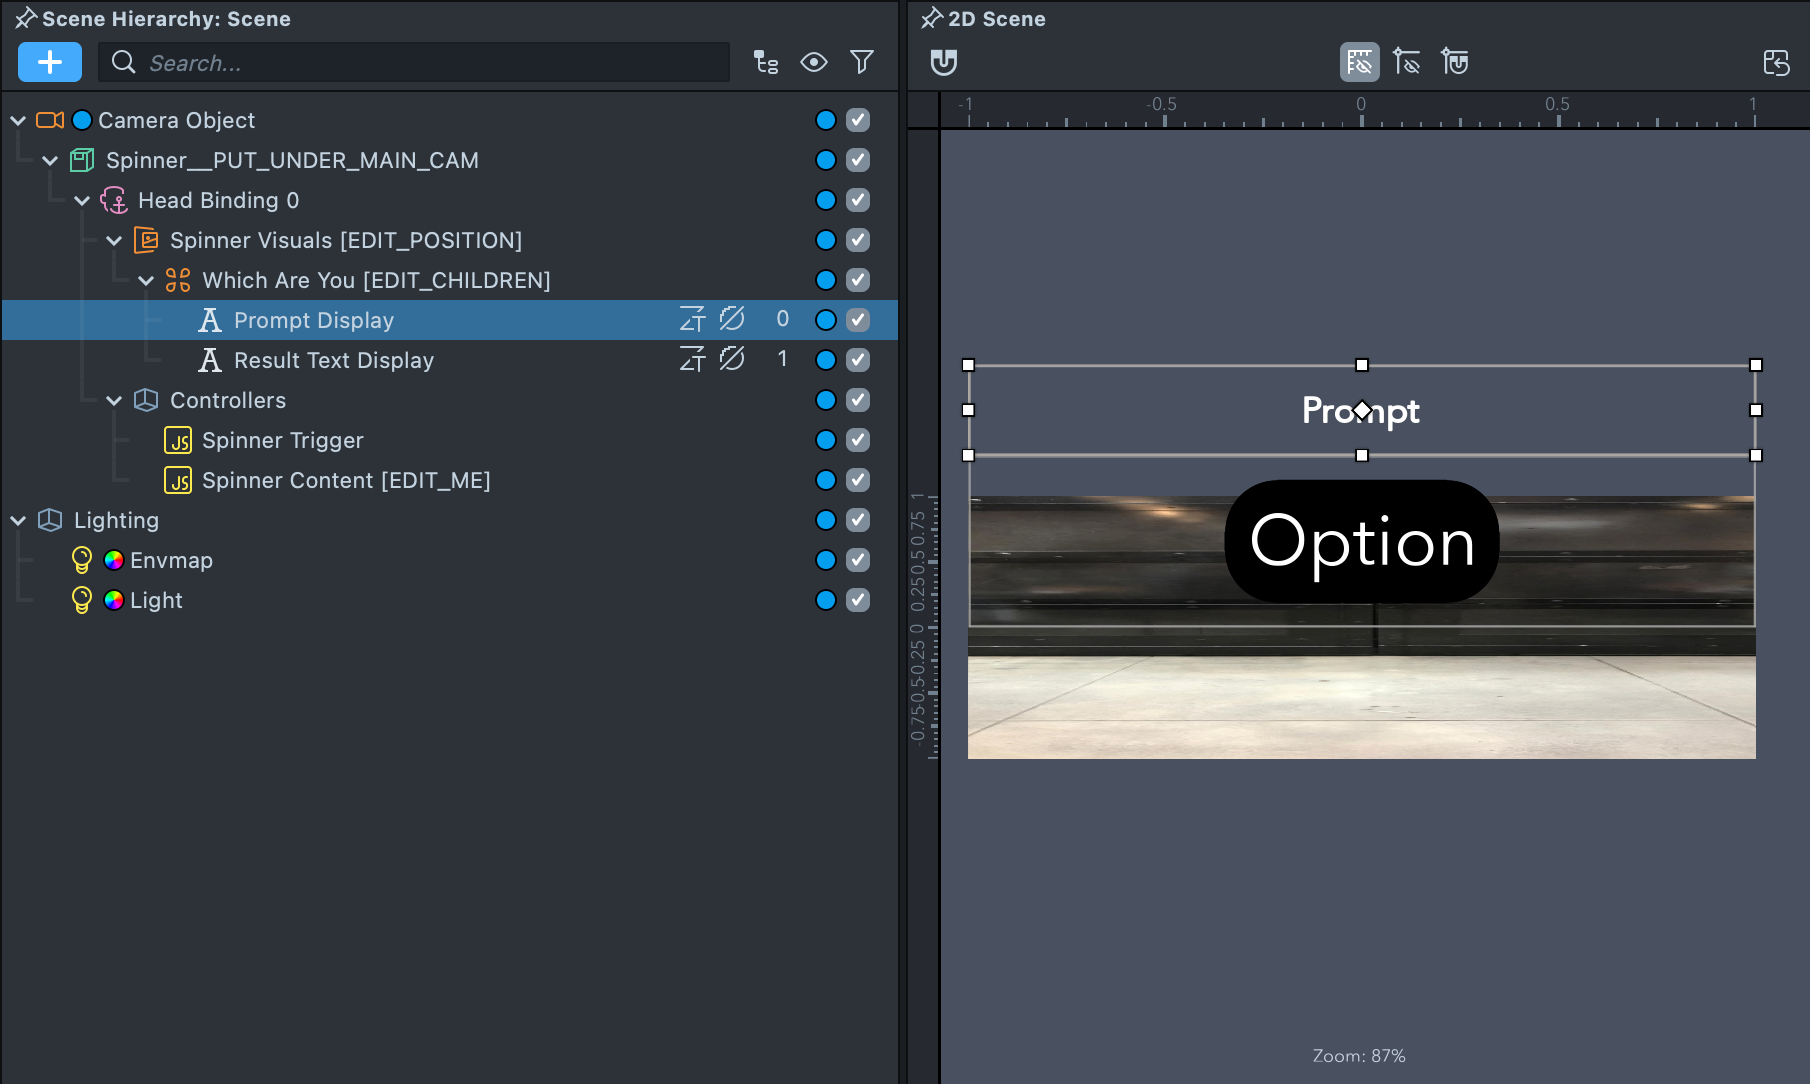This screenshot has width=1810, height=1084.
Task: Click the eye visibility icon in hierarchy toolbar
Action: click(x=814, y=62)
